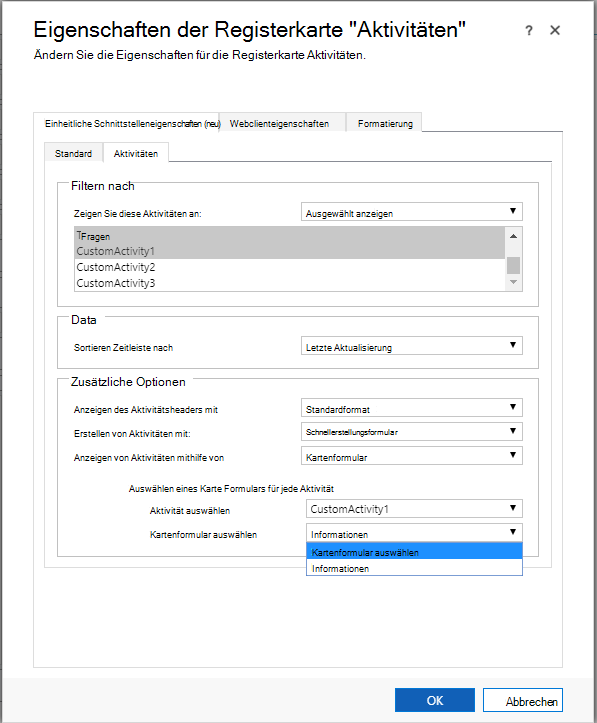Select the Einheitliche Schnittstelleneigenschaften (neu) tab
Image resolution: width=597 pixels, height=723 pixels.
click(x=127, y=123)
